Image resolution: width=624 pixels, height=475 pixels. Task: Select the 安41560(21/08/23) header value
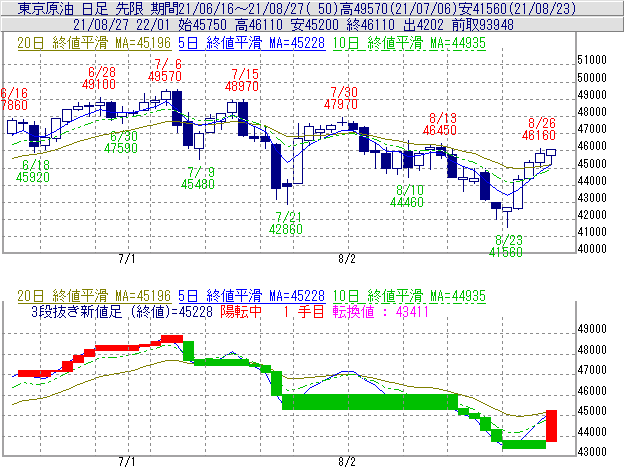[x=516, y=8]
